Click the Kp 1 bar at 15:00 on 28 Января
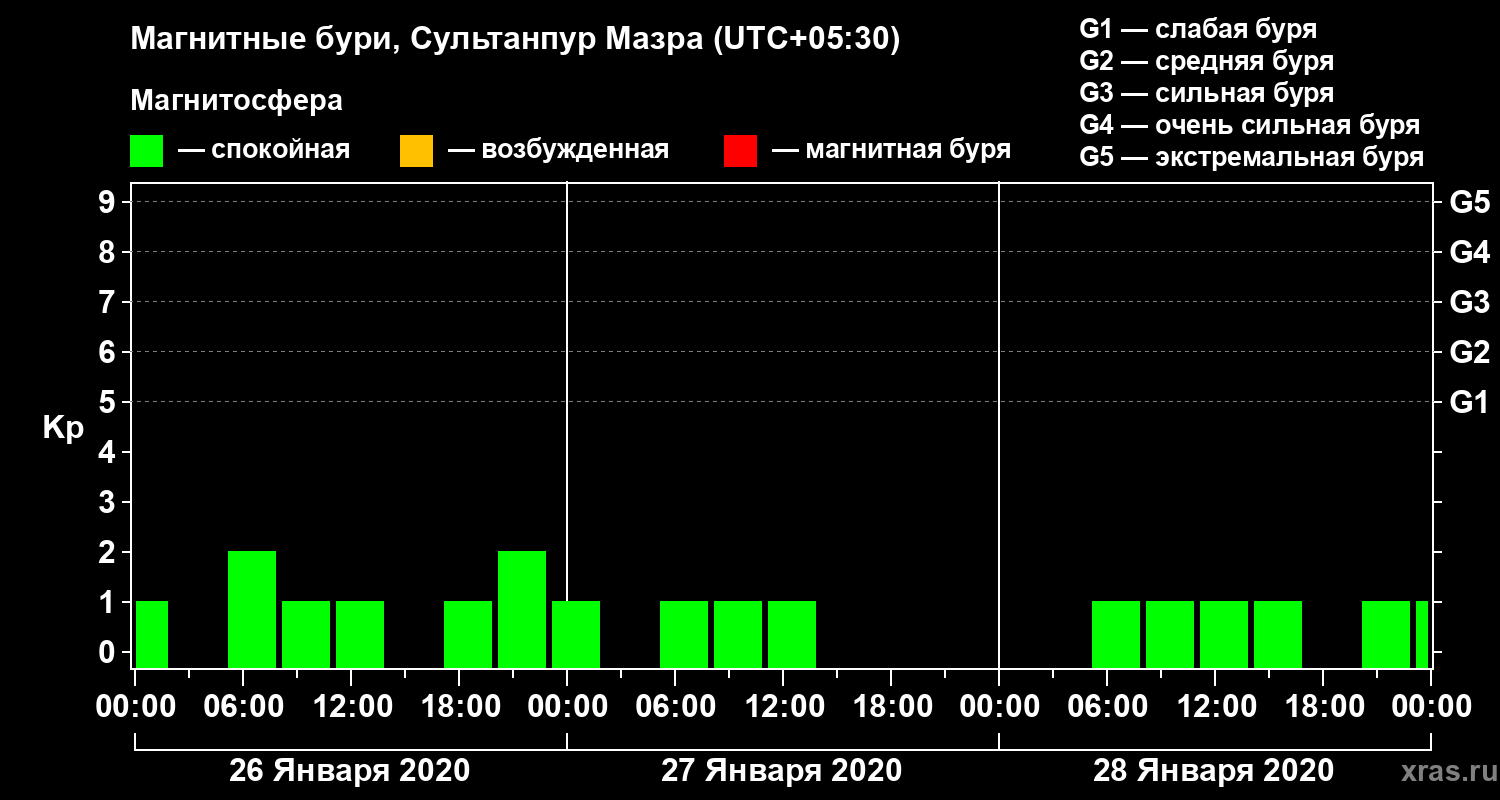Screen dimensions: 1500x800 click(x=1278, y=634)
